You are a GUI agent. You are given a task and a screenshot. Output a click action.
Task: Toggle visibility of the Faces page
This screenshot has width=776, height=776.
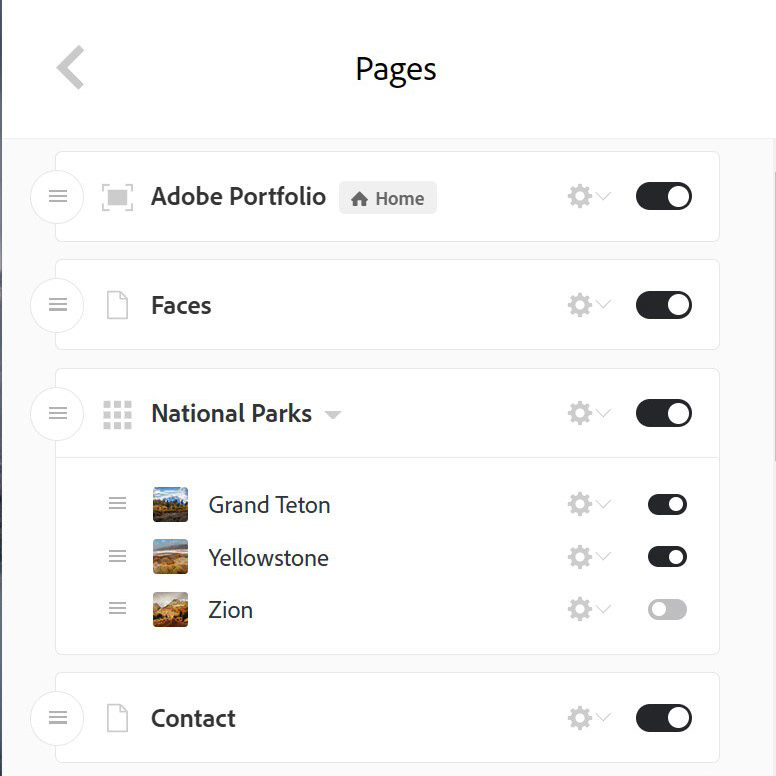[664, 305]
